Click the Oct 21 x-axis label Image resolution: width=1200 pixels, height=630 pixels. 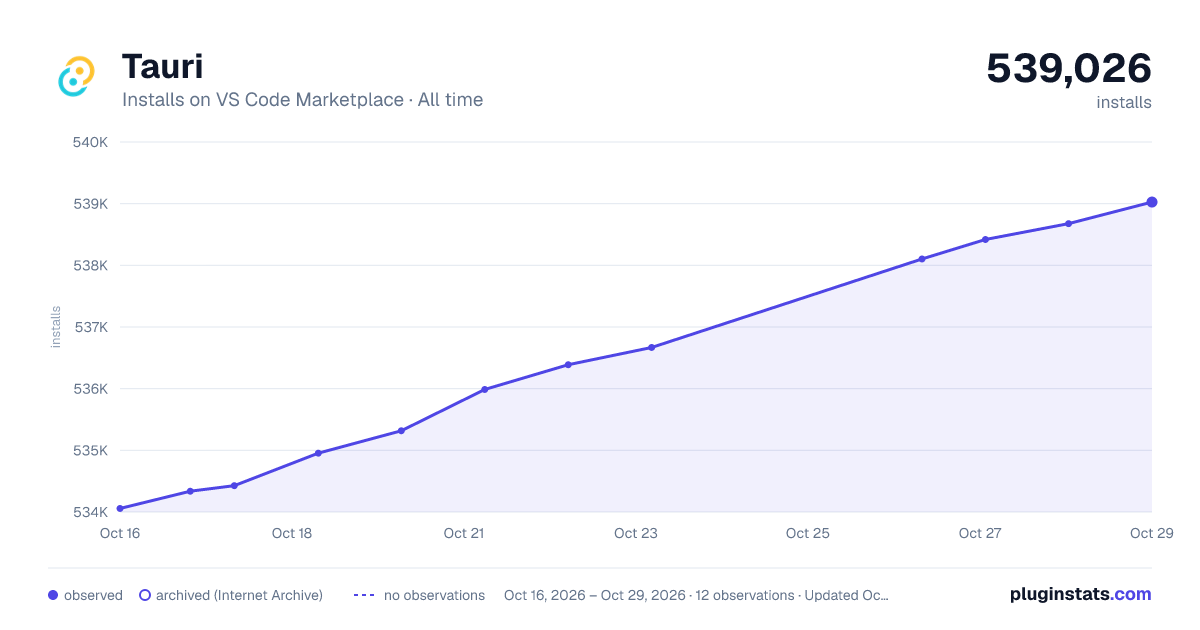464,533
